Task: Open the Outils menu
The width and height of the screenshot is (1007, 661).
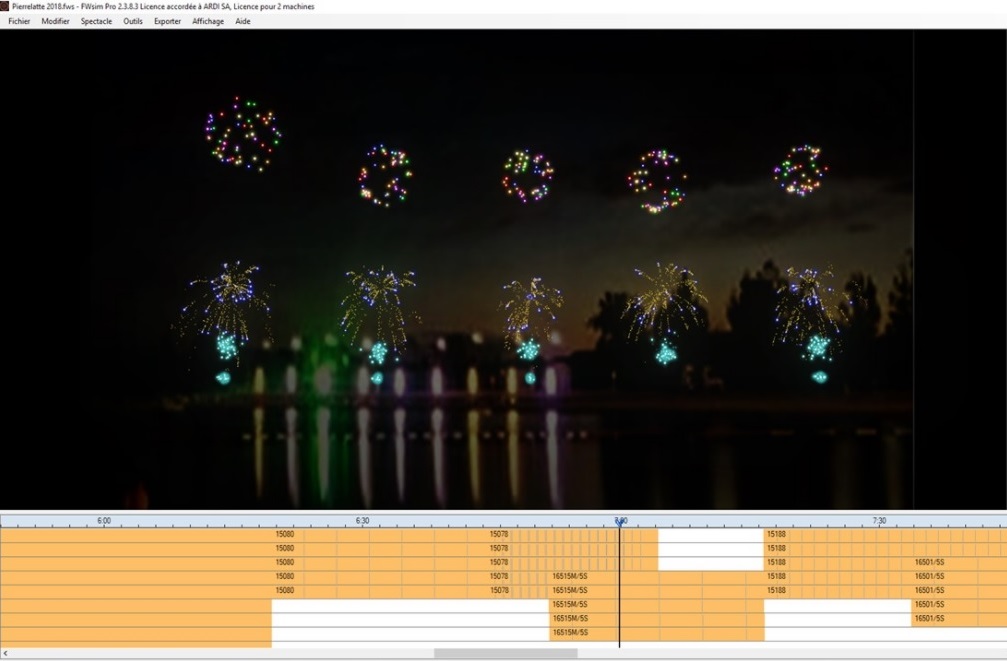Action: [133, 21]
